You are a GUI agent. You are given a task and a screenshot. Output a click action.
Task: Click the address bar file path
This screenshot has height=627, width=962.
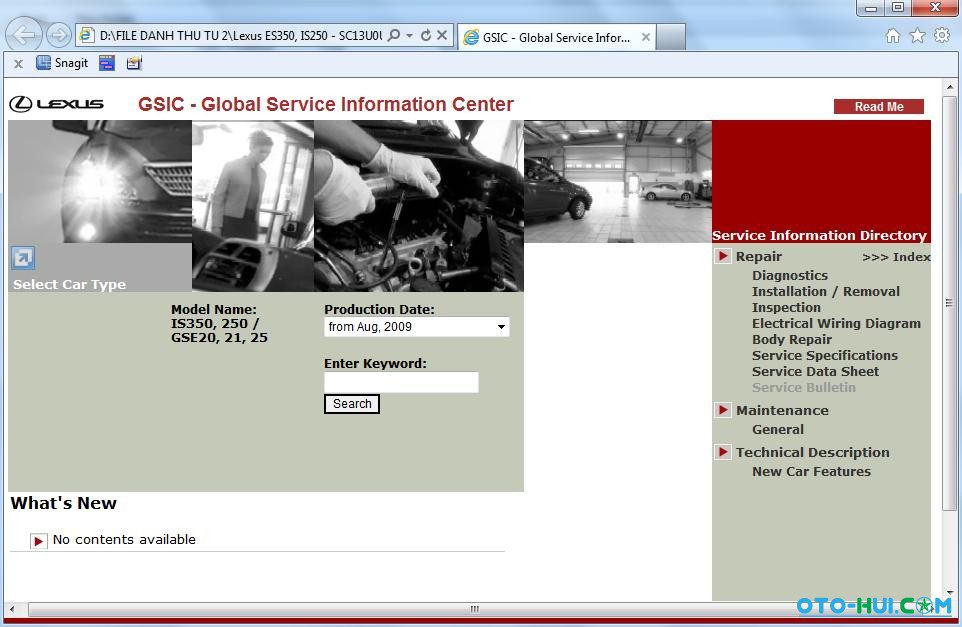click(240, 36)
